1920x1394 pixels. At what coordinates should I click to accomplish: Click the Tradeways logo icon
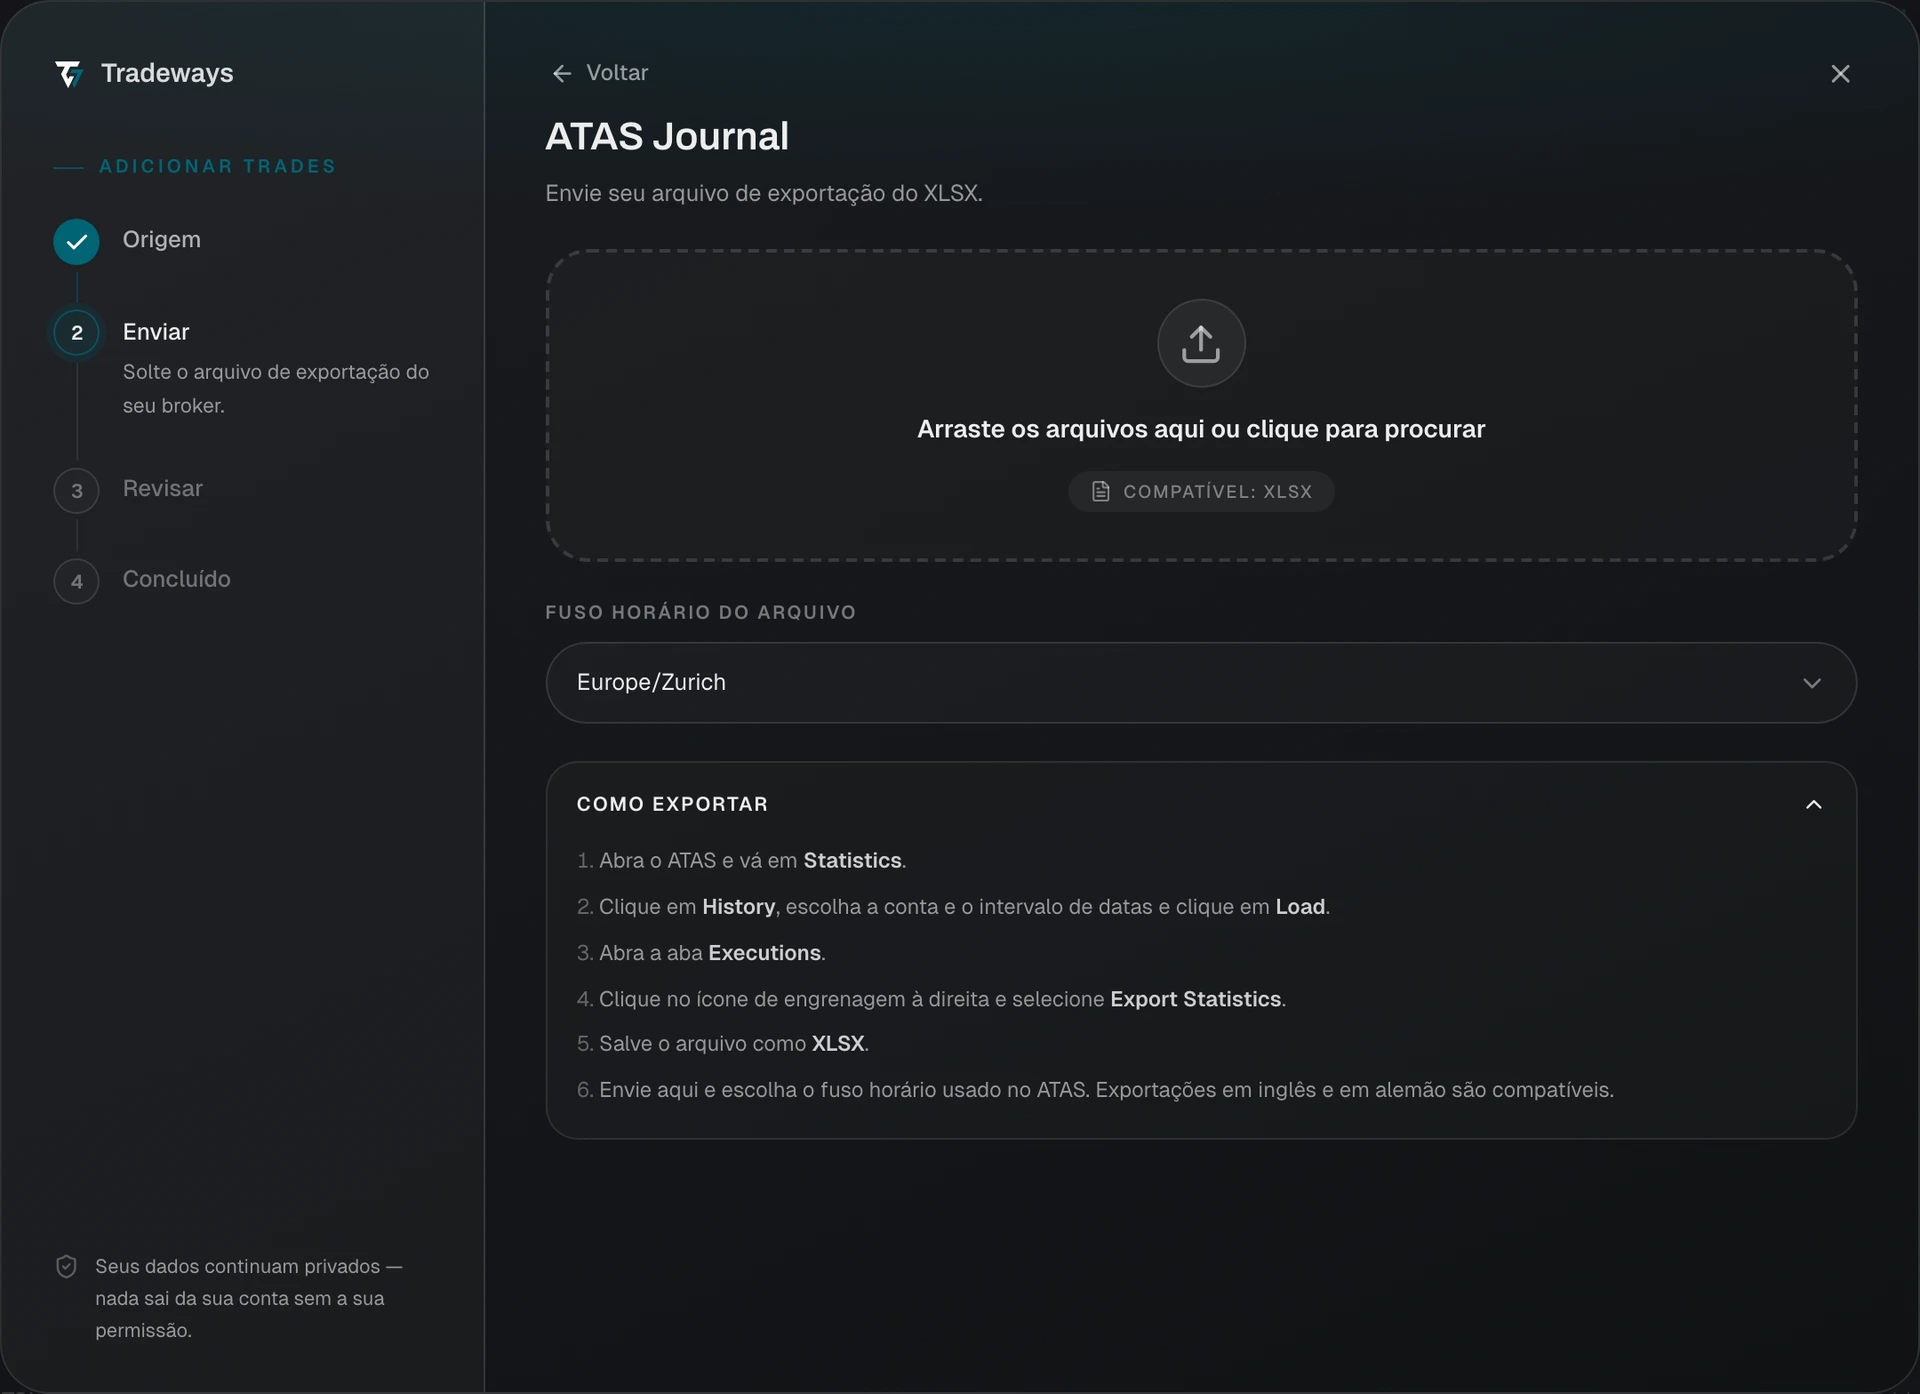[69, 74]
